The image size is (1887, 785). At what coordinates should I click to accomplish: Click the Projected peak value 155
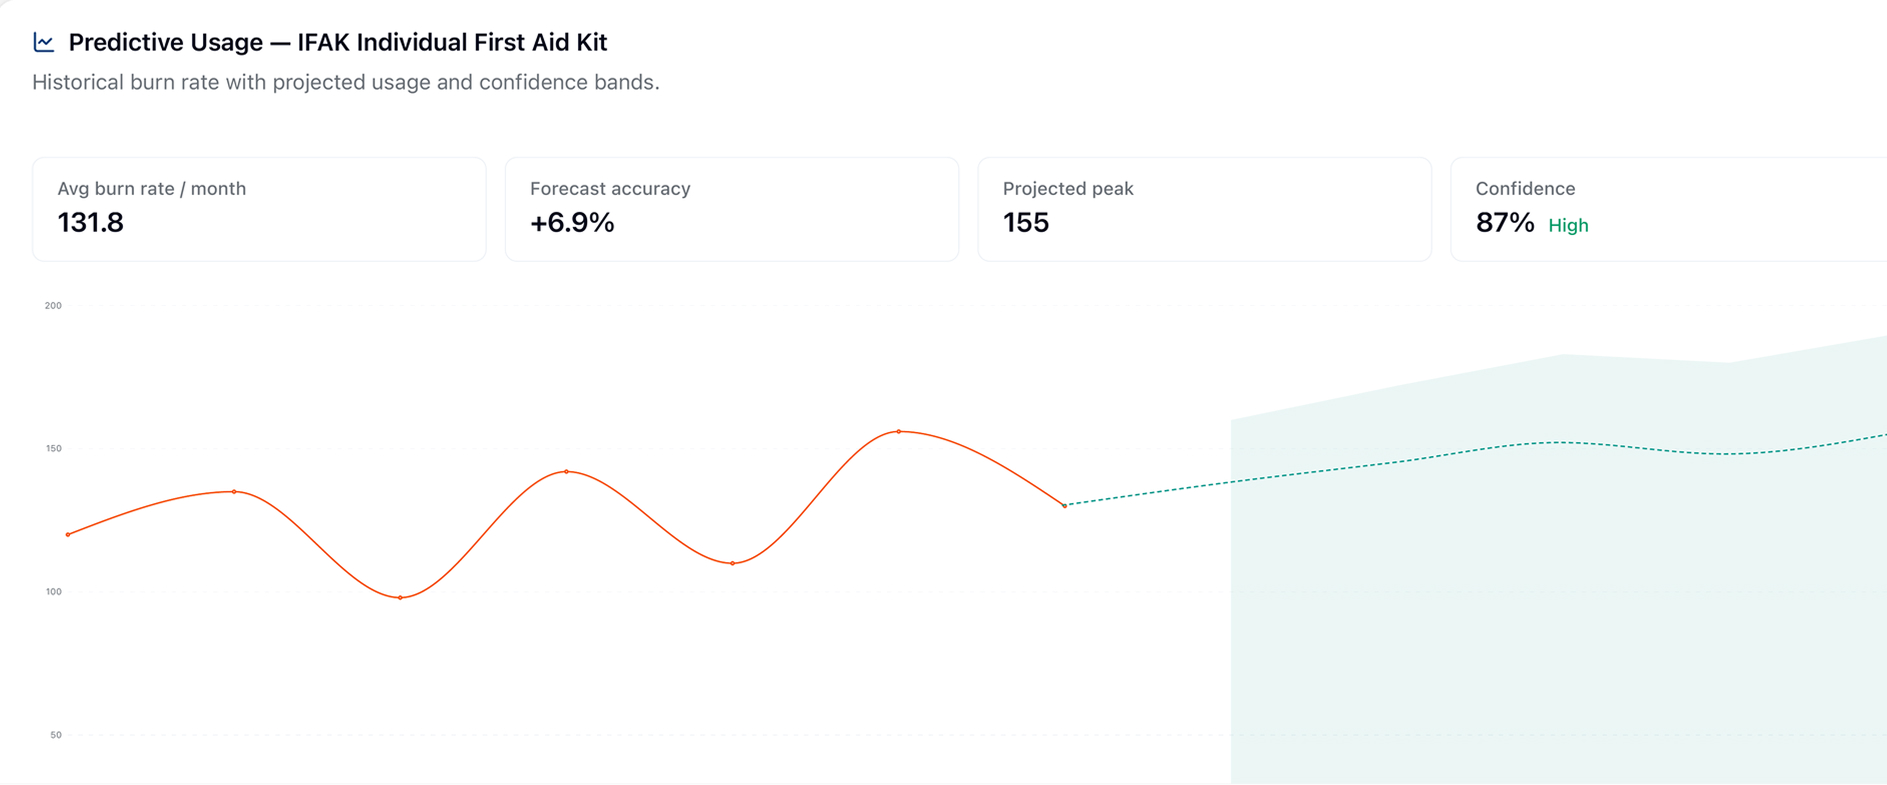pos(1026,222)
